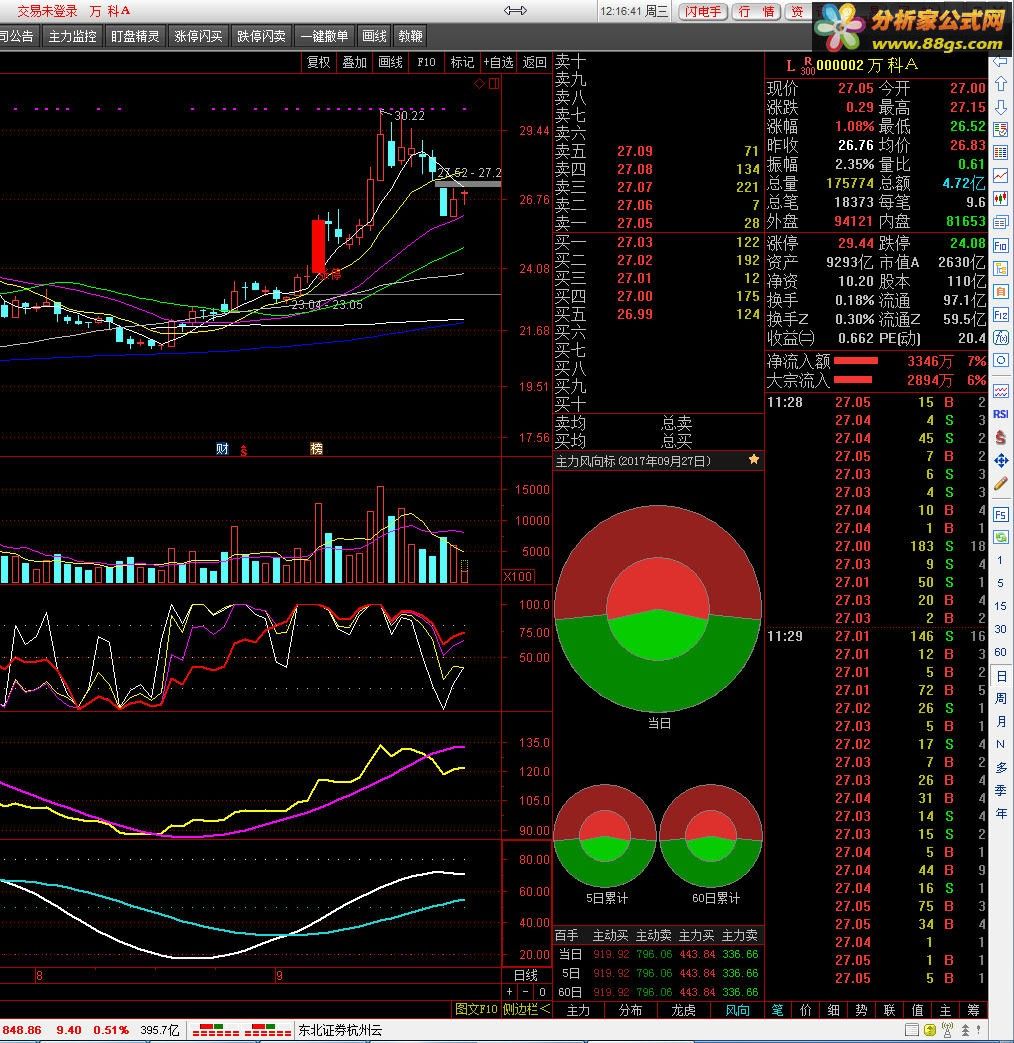Open the watchlist icon with checkmark in the sidebar

pyautogui.click(x=1001, y=130)
